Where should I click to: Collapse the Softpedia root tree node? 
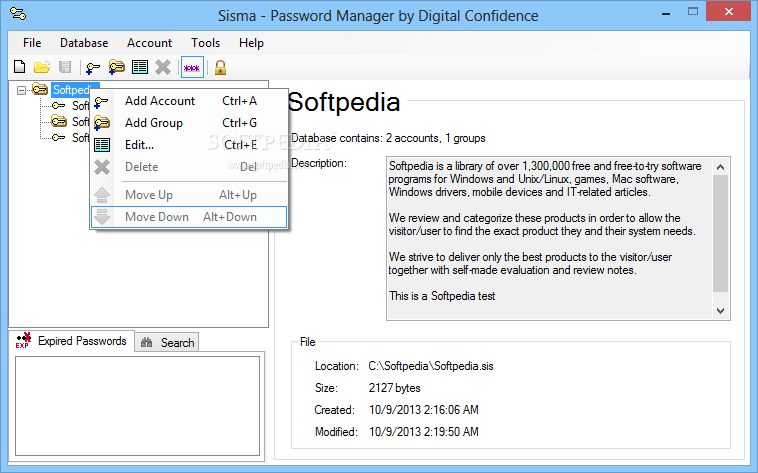(x=21, y=90)
